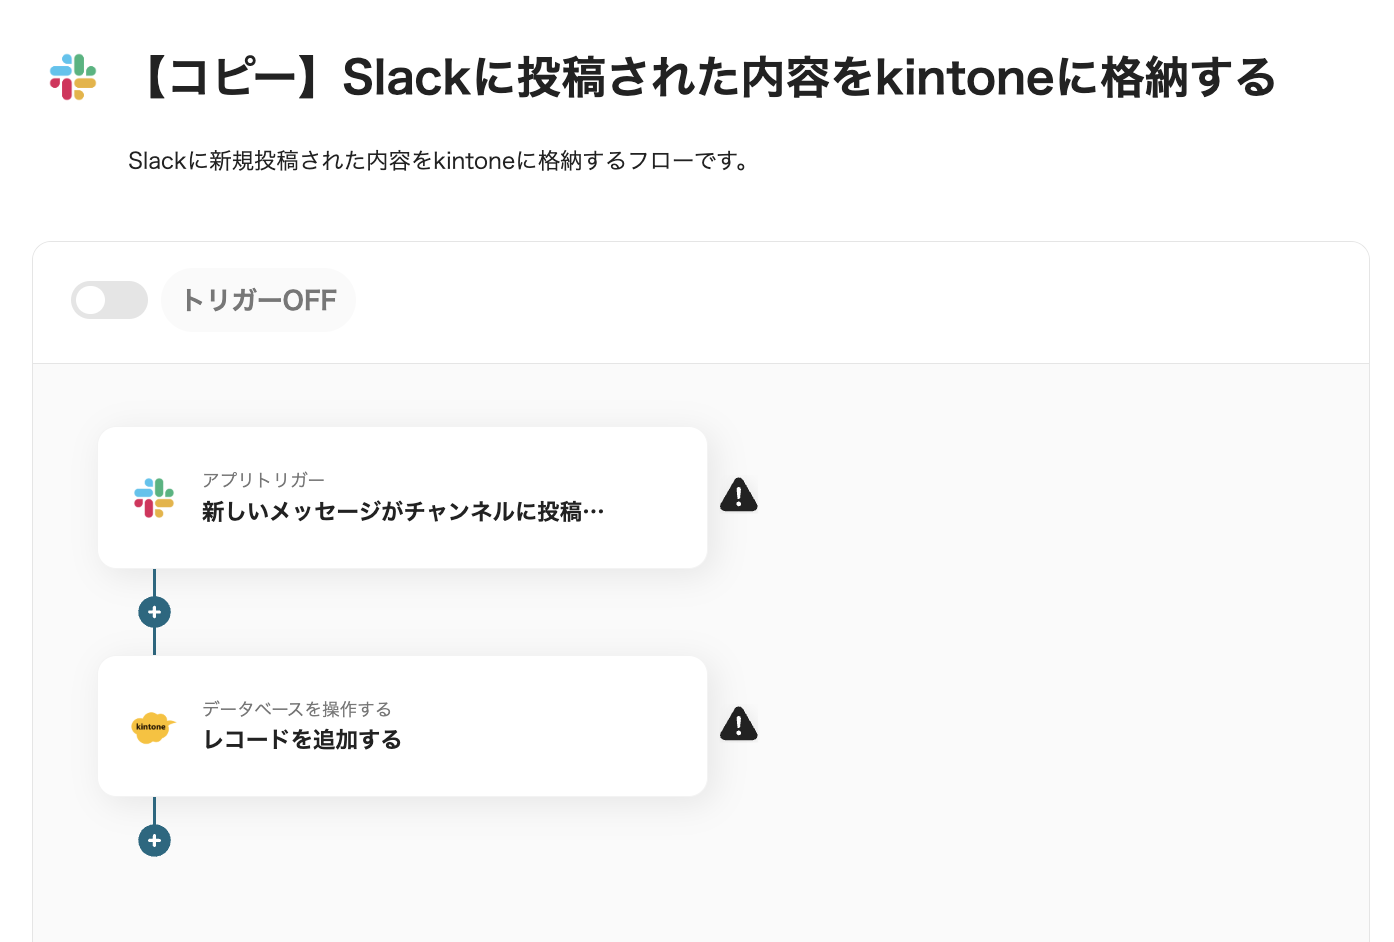
Task: Edit the flow title 【コピー】Slackに投稿された内容をkintoneに格納する
Action: pyautogui.click(x=705, y=78)
